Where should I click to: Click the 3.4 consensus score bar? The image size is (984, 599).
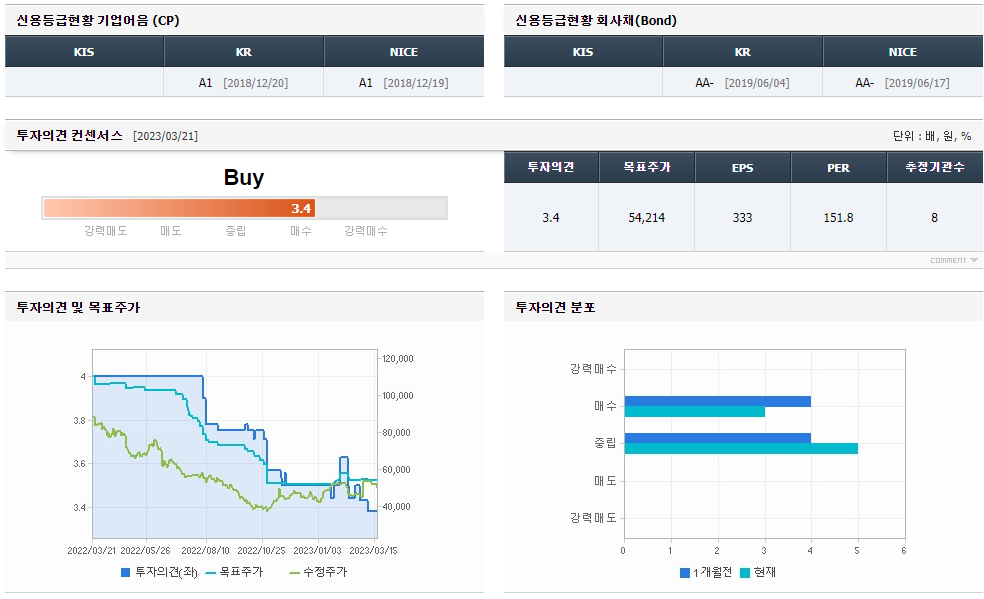click(179, 208)
